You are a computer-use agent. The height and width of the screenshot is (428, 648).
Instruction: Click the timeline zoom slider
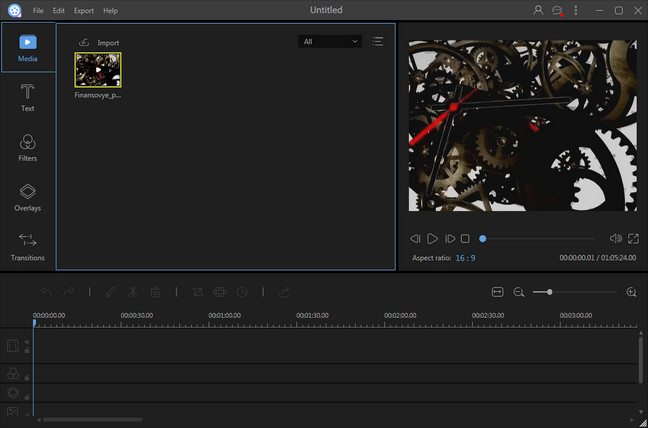point(550,292)
